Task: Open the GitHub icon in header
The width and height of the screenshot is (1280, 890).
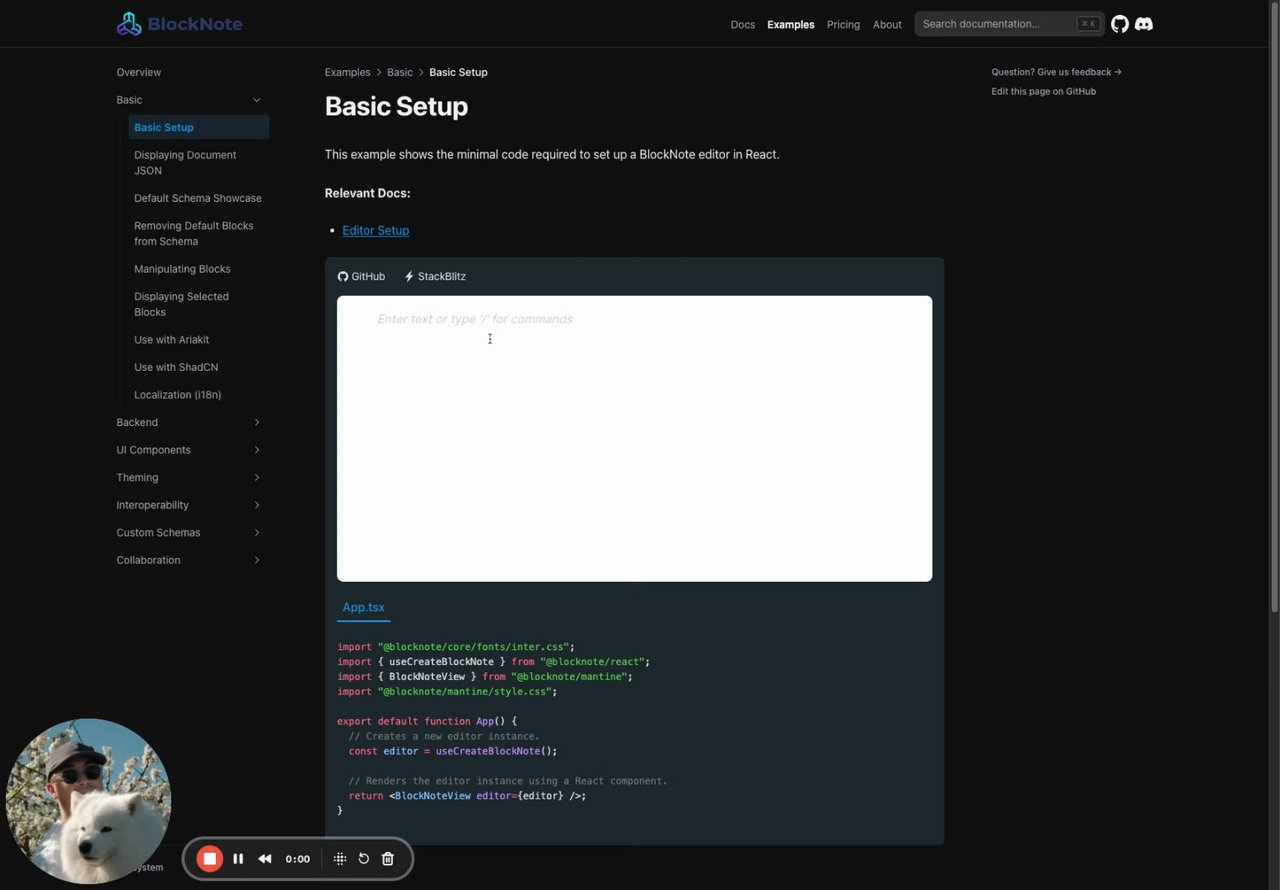Action: [x=1120, y=24]
